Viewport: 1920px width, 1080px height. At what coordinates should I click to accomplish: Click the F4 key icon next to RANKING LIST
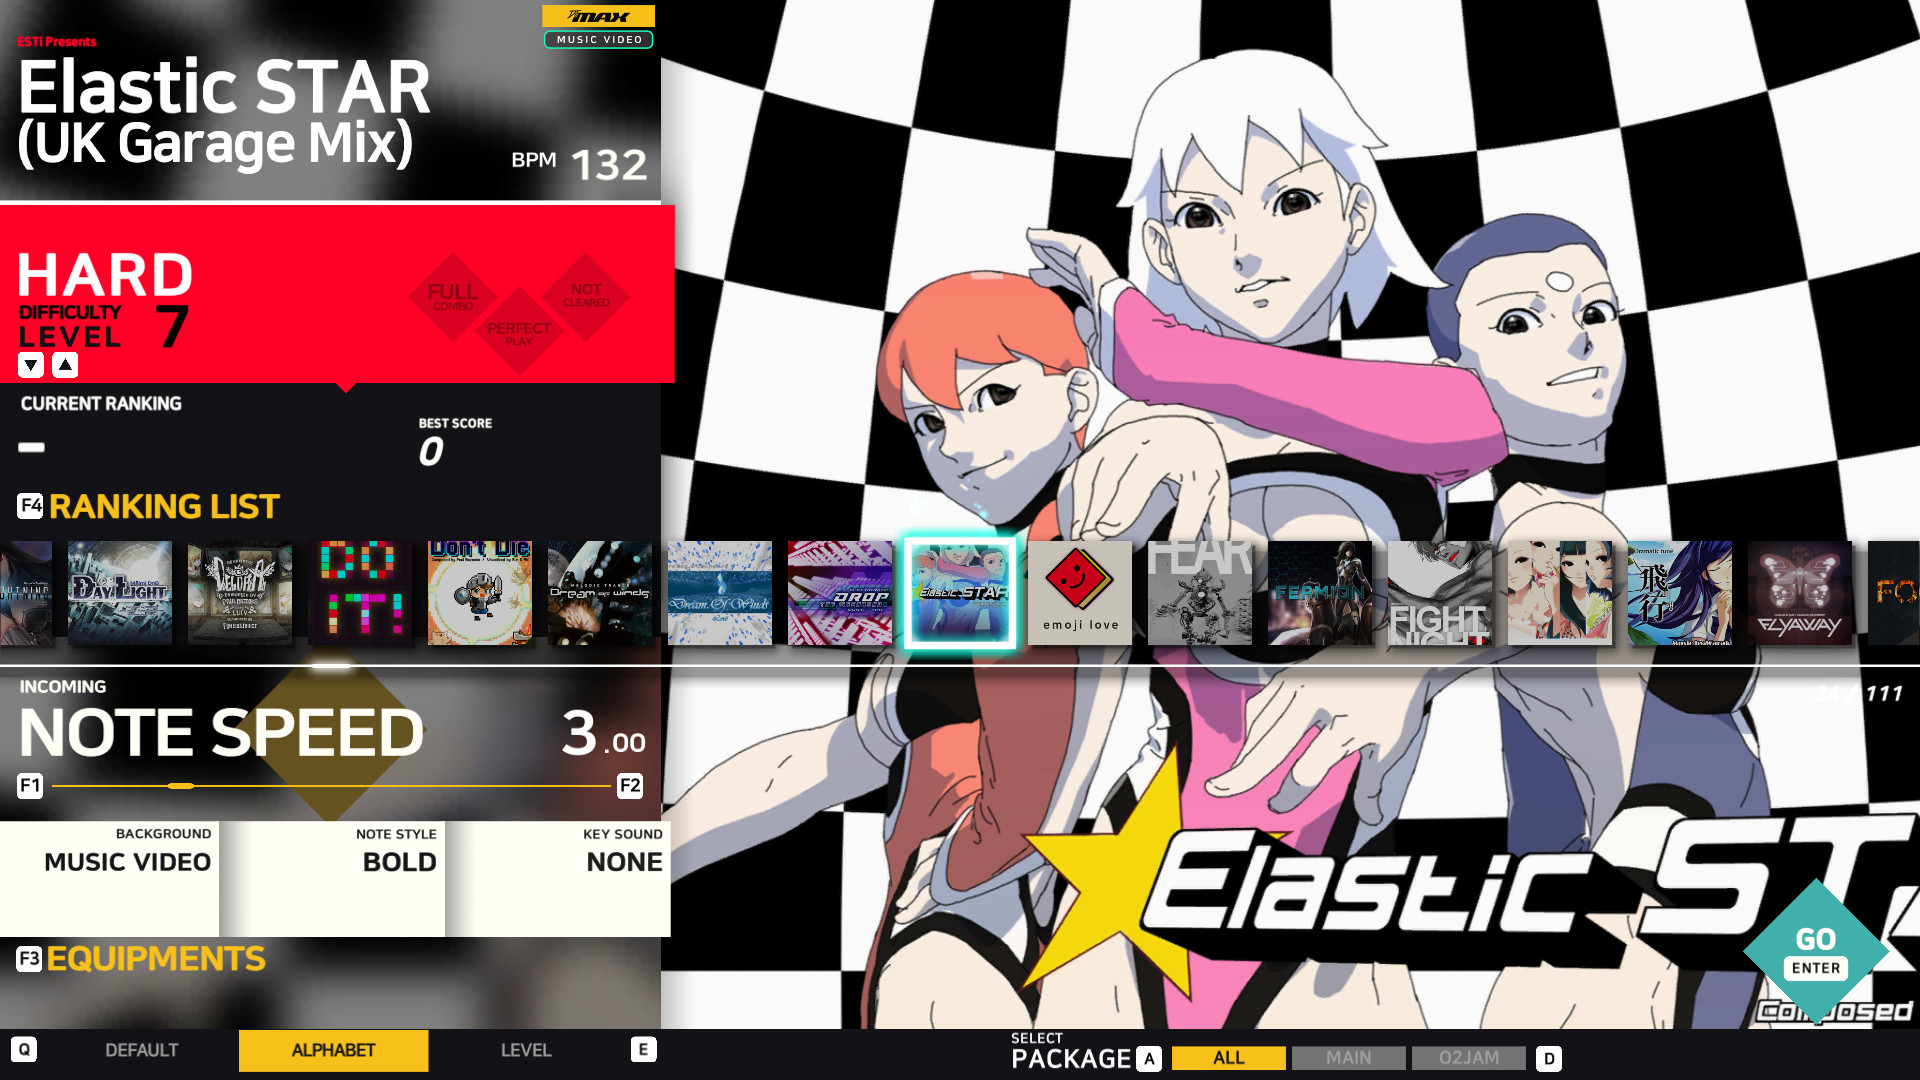tap(29, 506)
